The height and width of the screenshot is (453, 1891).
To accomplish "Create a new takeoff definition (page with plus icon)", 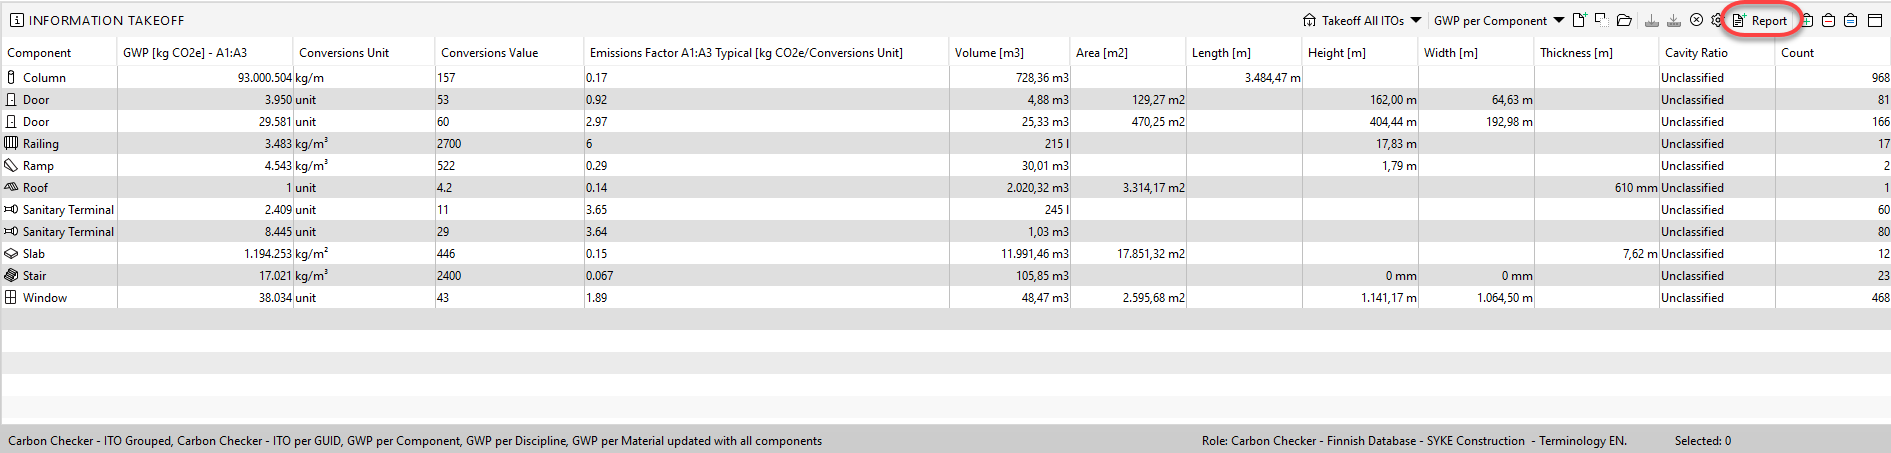I will click(x=1579, y=20).
